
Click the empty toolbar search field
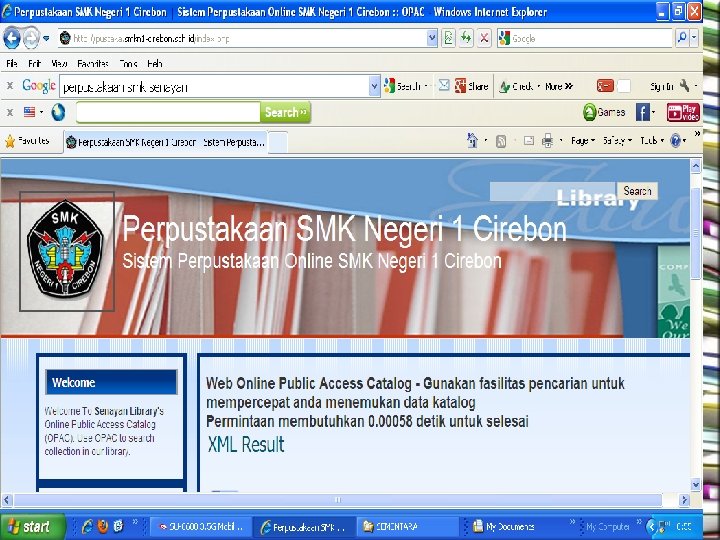coord(168,112)
